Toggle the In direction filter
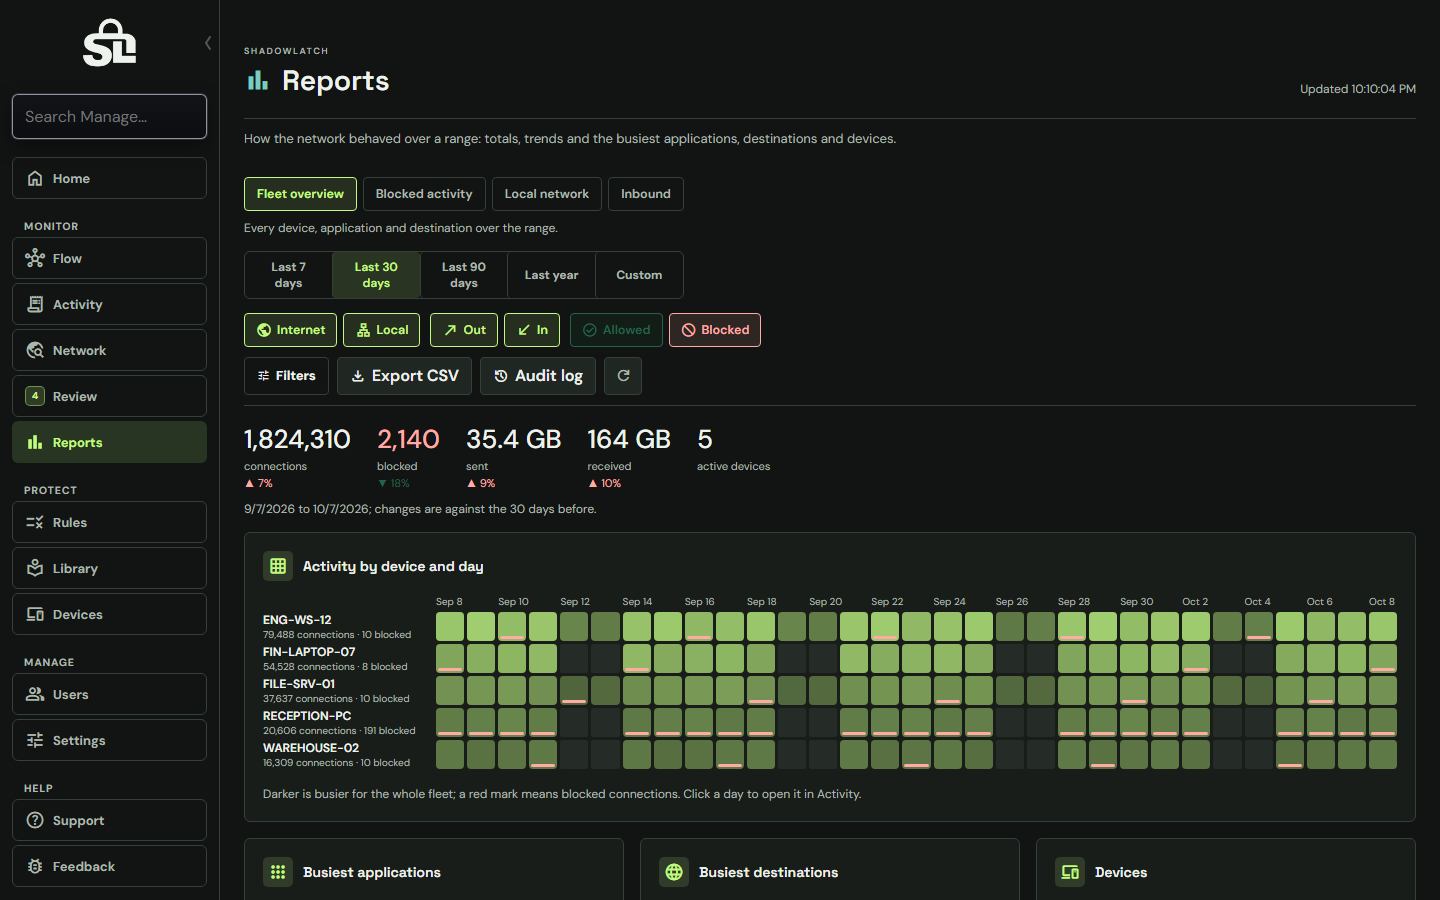Image resolution: width=1440 pixels, height=900 pixels. coord(532,330)
